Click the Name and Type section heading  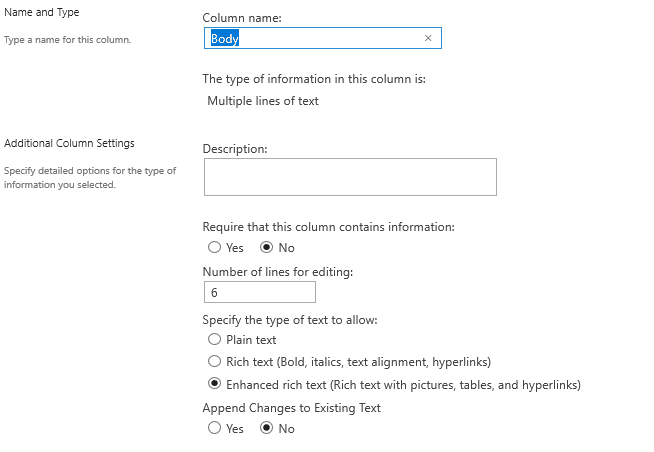tap(42, 12)
